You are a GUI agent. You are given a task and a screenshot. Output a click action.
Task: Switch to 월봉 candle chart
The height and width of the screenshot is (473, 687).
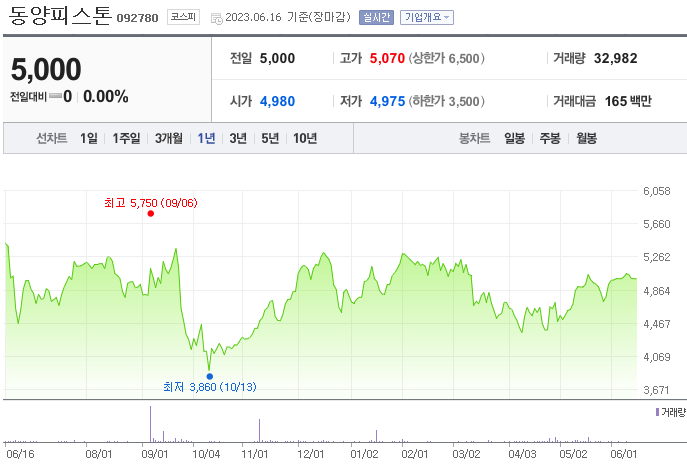587,138
